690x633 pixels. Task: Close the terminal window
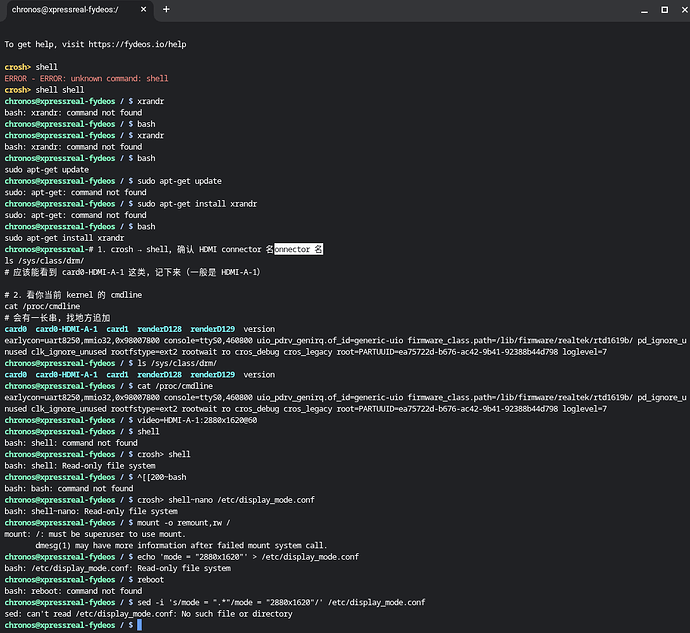(685, 10)
